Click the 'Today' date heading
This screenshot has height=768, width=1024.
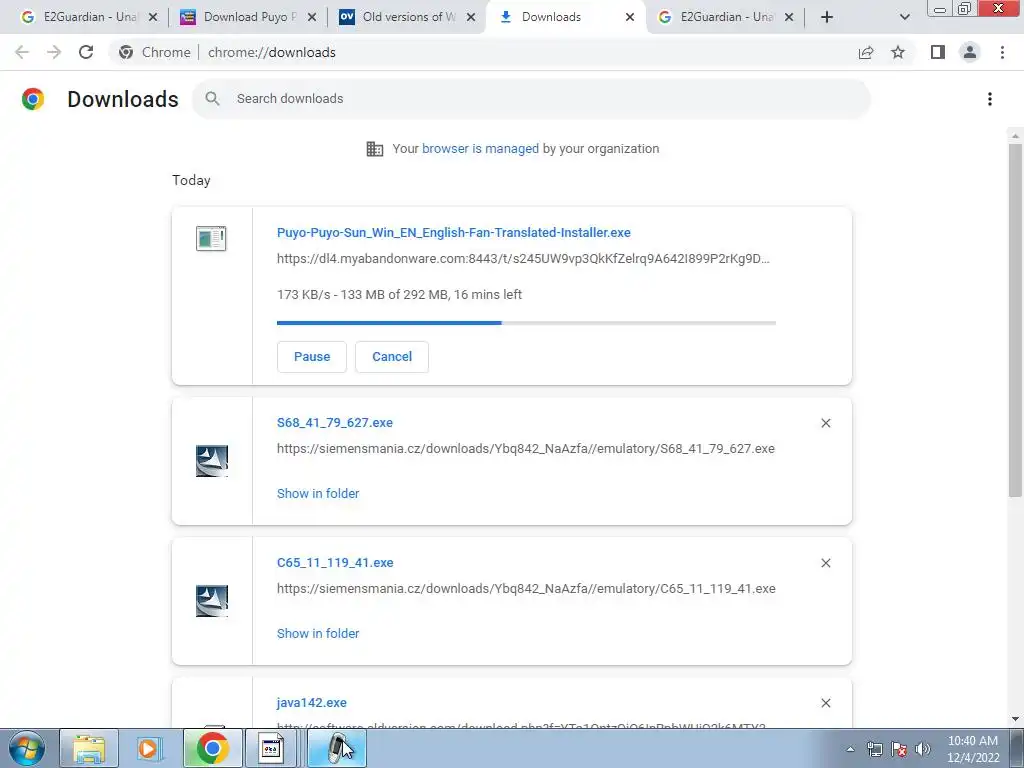[191, 180]
